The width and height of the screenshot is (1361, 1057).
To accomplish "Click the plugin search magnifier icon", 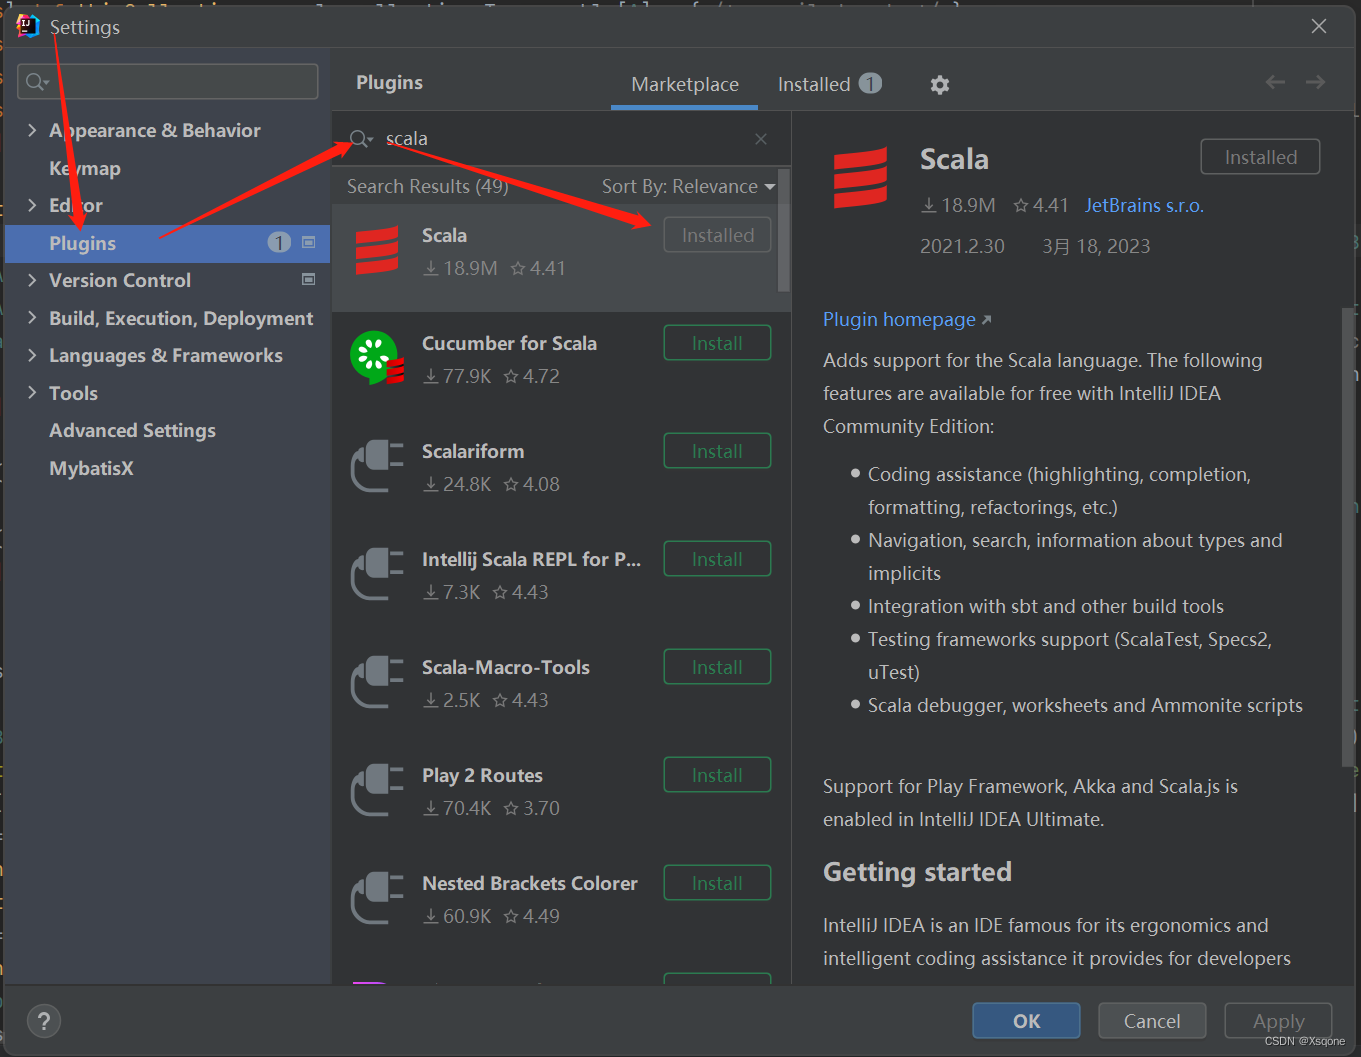I will pyautogui.click(x=360, y=139).
